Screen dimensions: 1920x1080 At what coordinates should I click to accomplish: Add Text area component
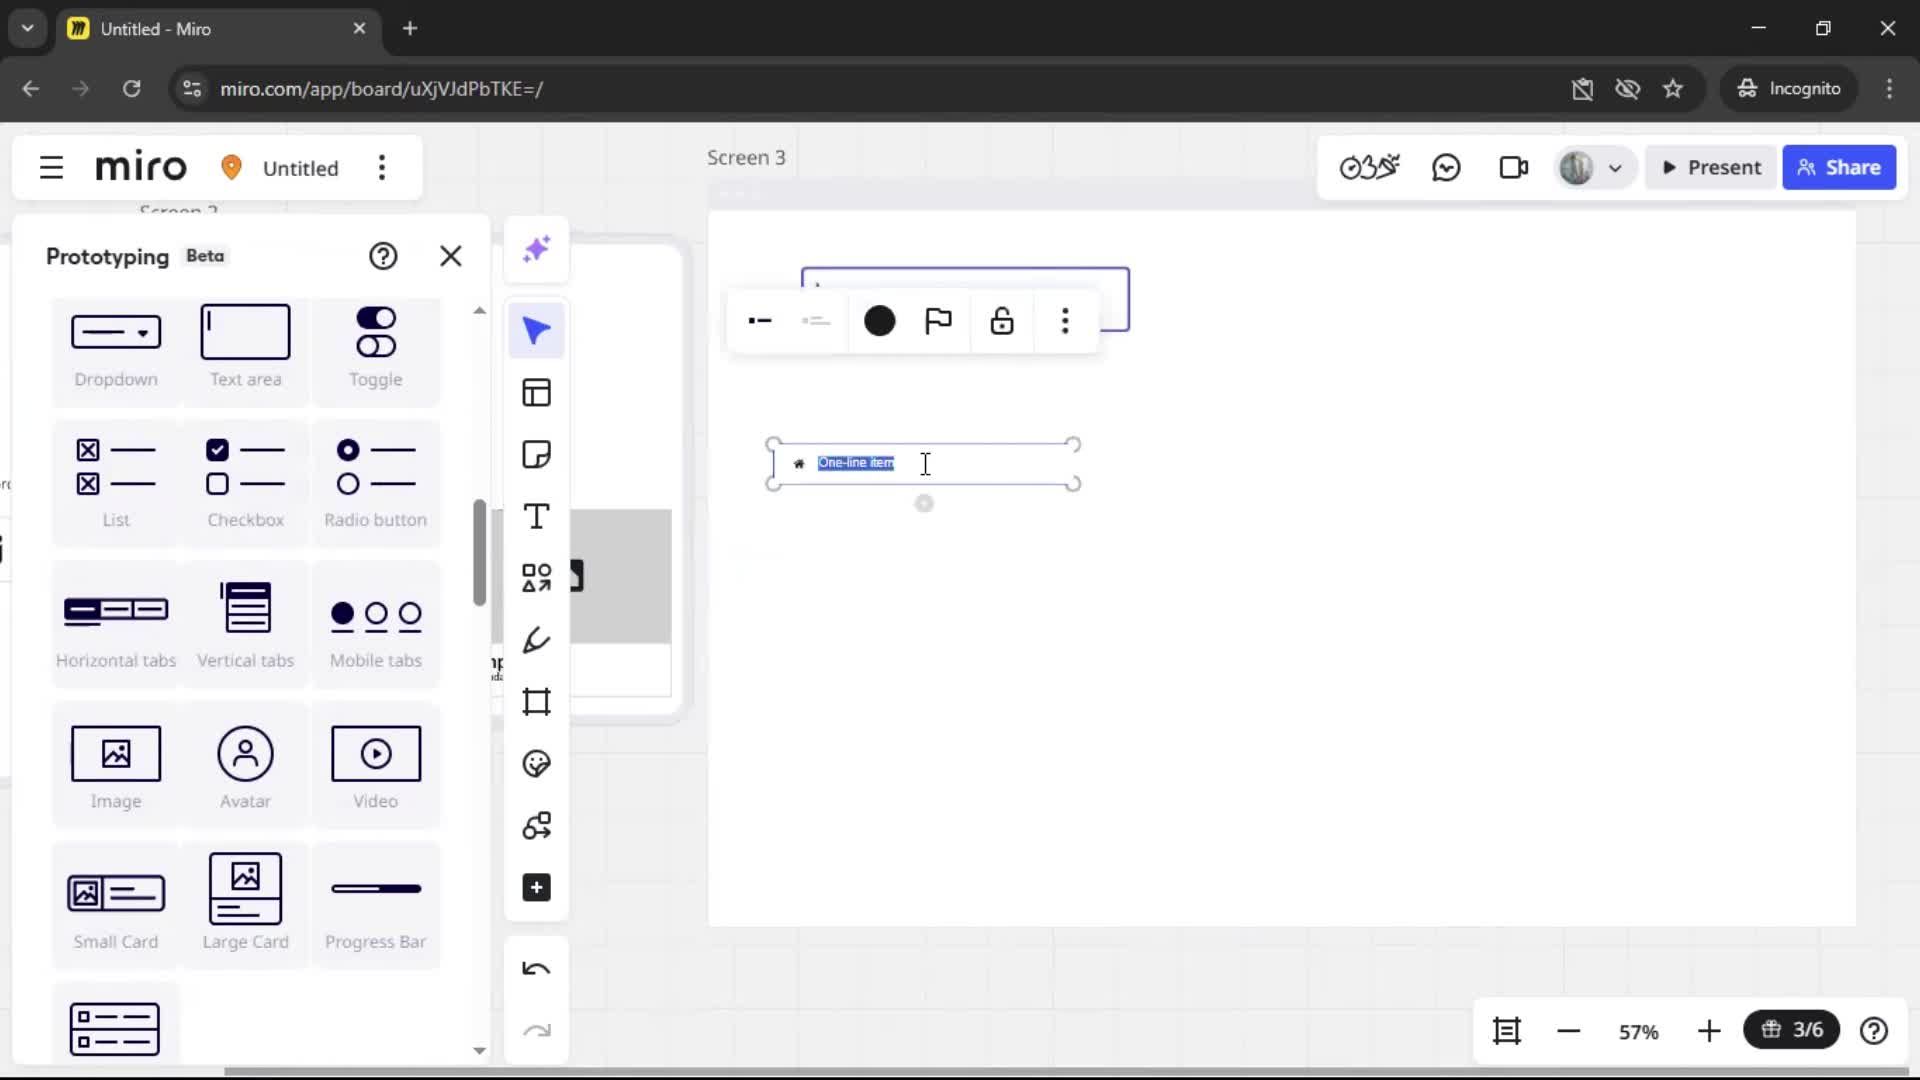pos(246,349)
